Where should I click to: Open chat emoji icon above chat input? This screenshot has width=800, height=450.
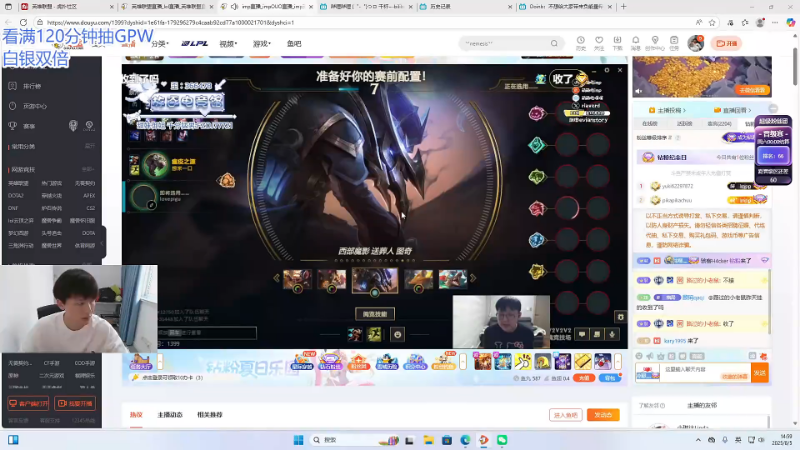coord(639,356)
